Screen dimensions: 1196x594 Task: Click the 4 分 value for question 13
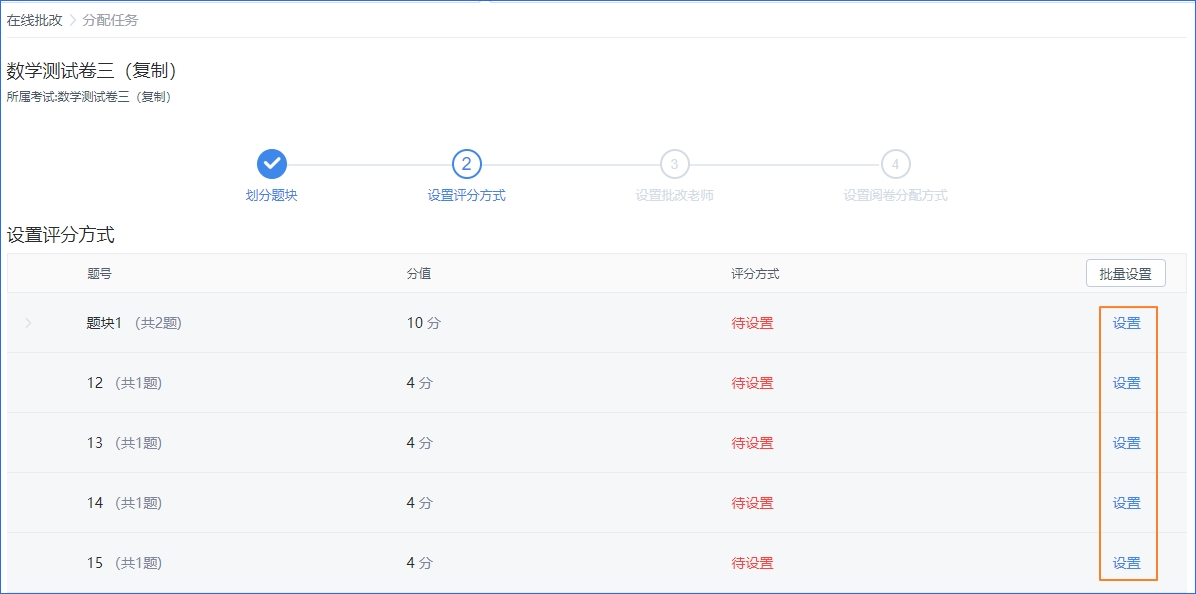(x=420, y=443)
